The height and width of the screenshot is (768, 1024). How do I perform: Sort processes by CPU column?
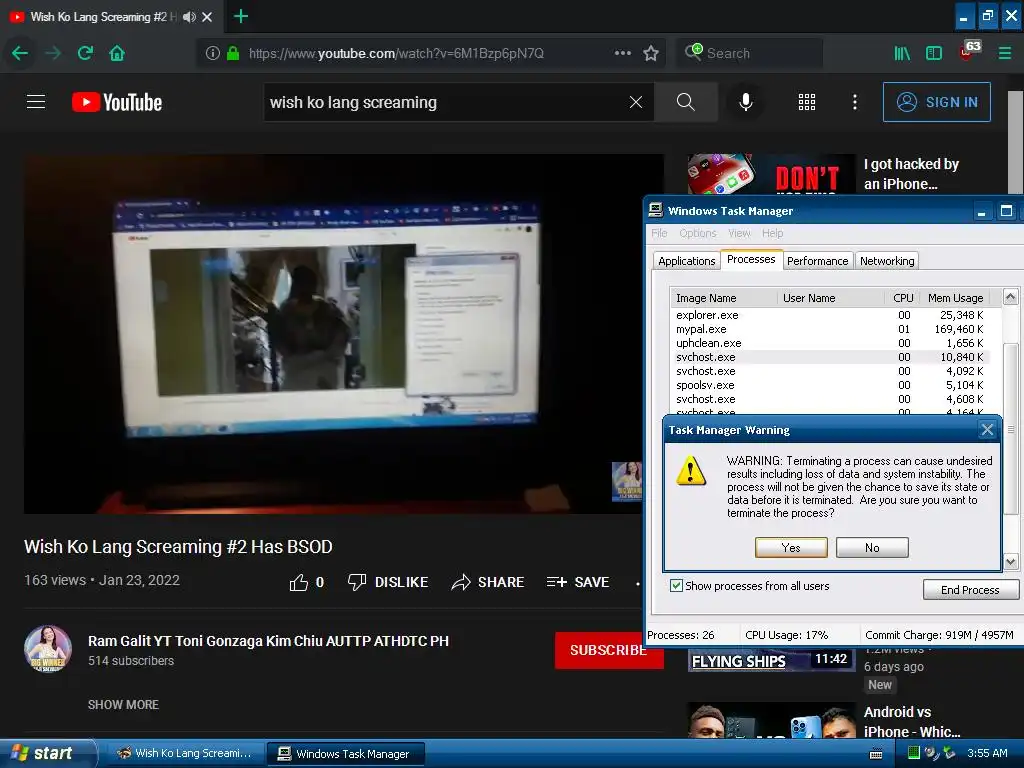click(903, 298)
